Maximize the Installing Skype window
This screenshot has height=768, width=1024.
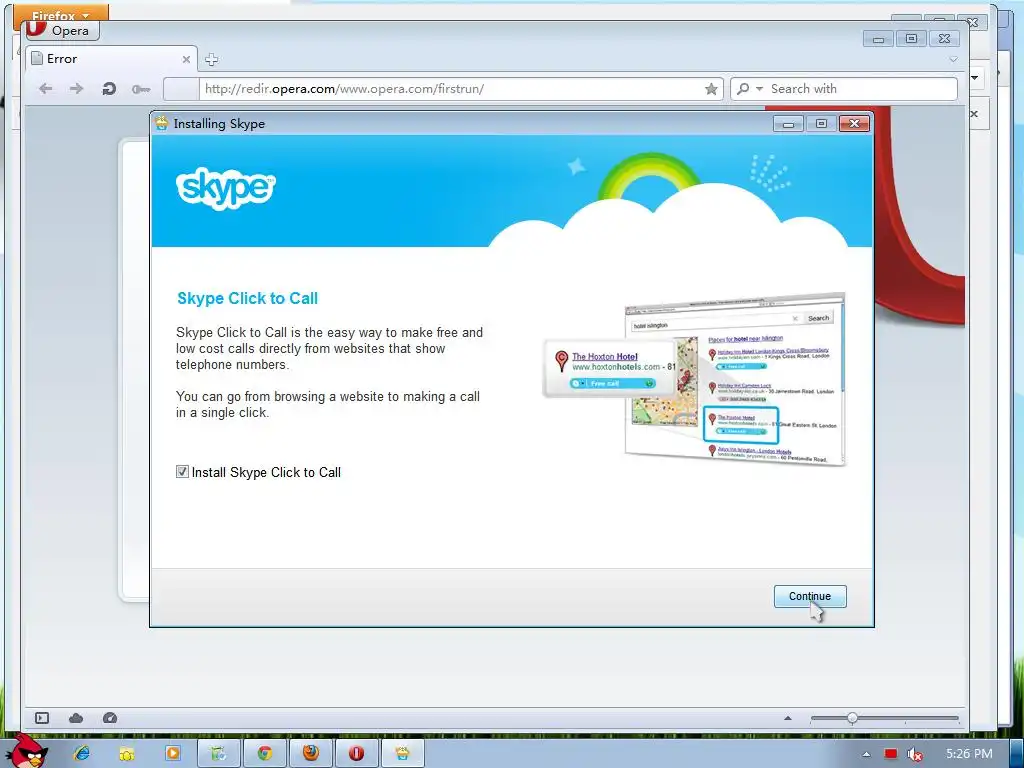(x=821, y=123)
